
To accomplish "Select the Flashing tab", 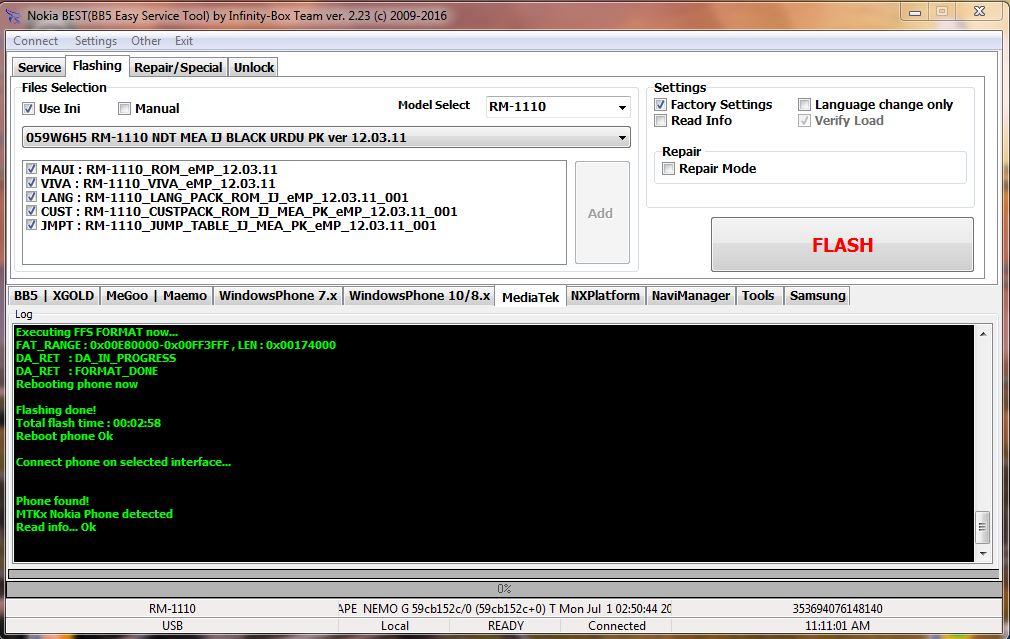I will [x=97, y=66].
